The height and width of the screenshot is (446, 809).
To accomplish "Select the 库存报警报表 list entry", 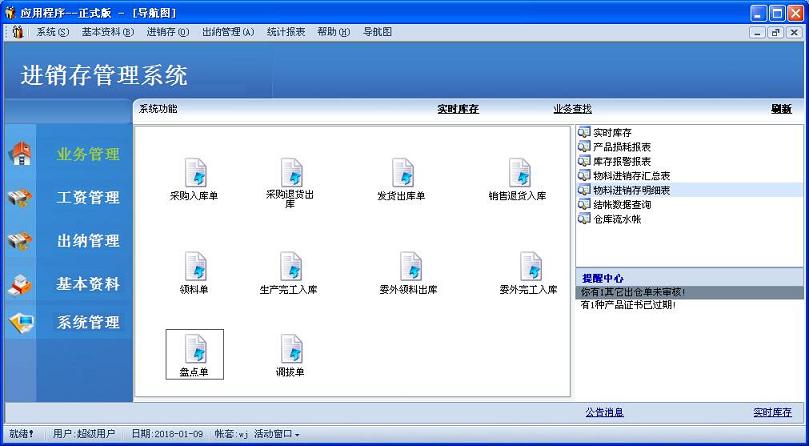I will tap(622, 161).
